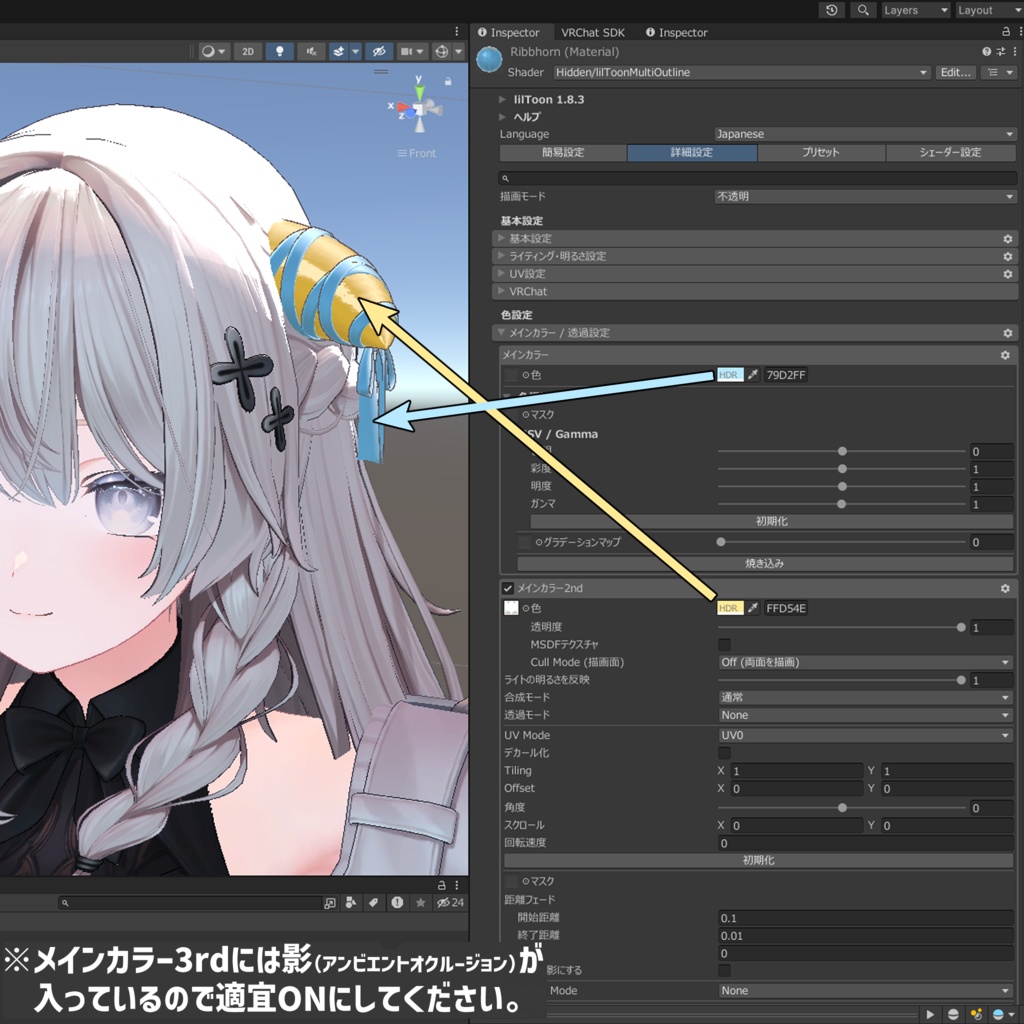Screen dimensions: 1024x1024
Task: Switch to second Inspector tab
Action: point(677,33)
